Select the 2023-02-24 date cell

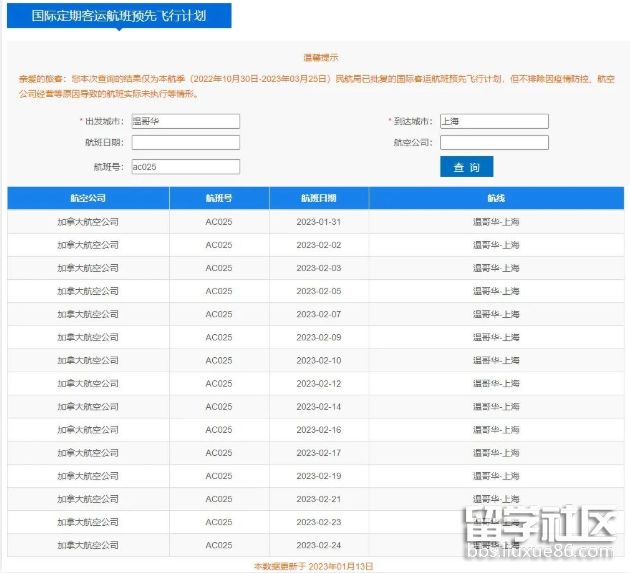tap(318, 545)
